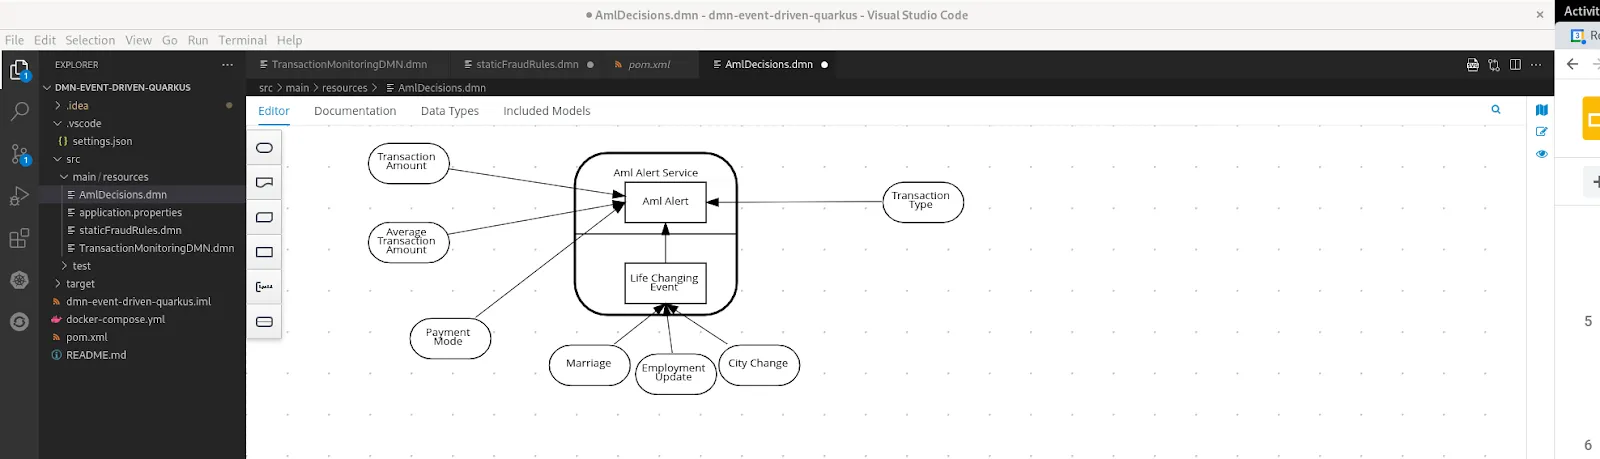Select the Business Knowledge Model palette shape
The image size is (1600, 459).
click(x=264, y=217)
